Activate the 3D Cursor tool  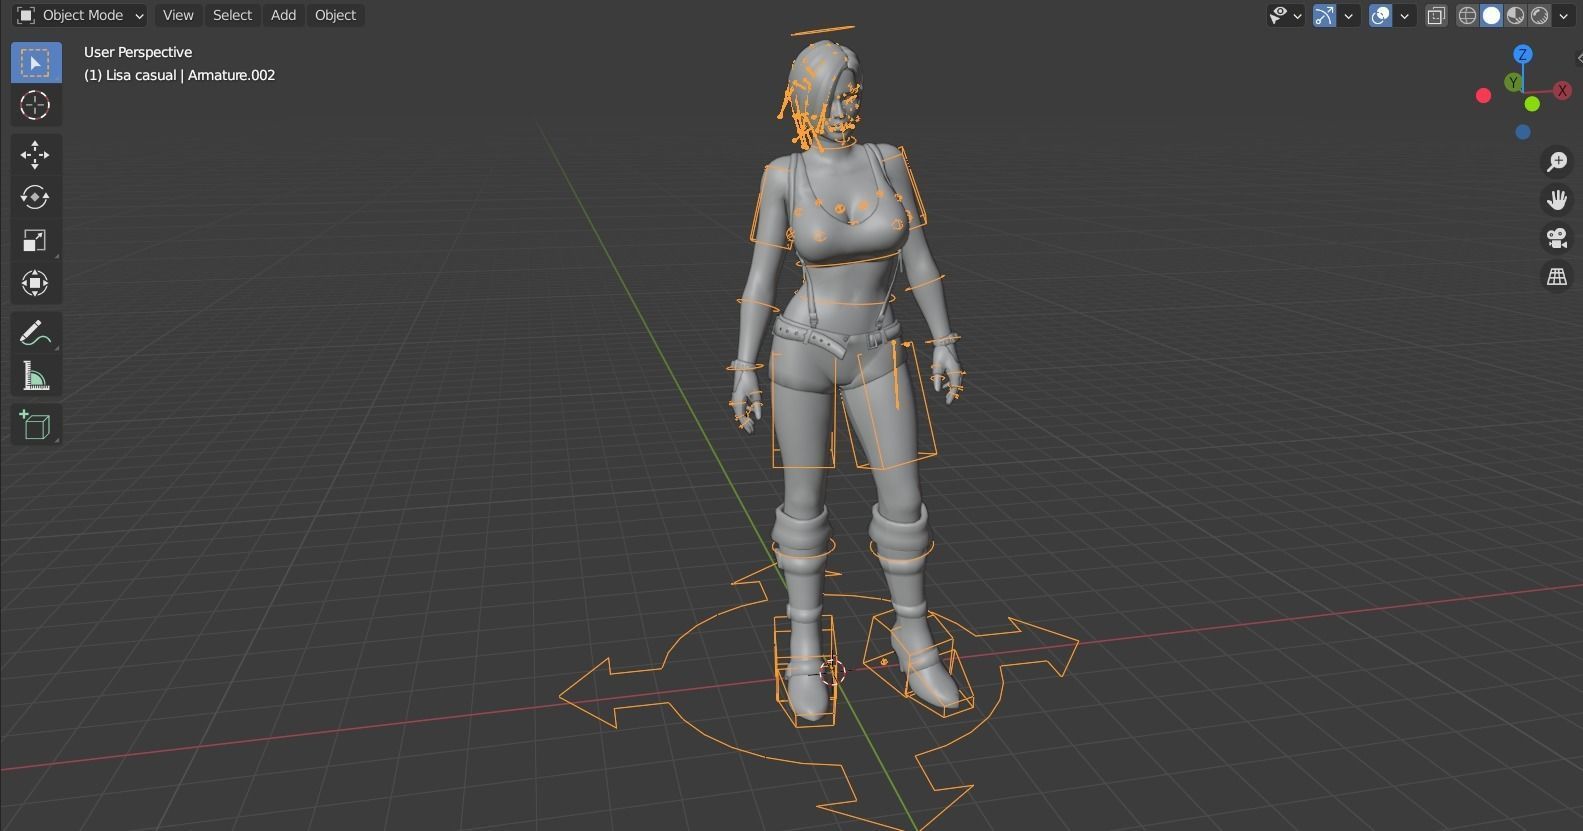pos(36,106)
